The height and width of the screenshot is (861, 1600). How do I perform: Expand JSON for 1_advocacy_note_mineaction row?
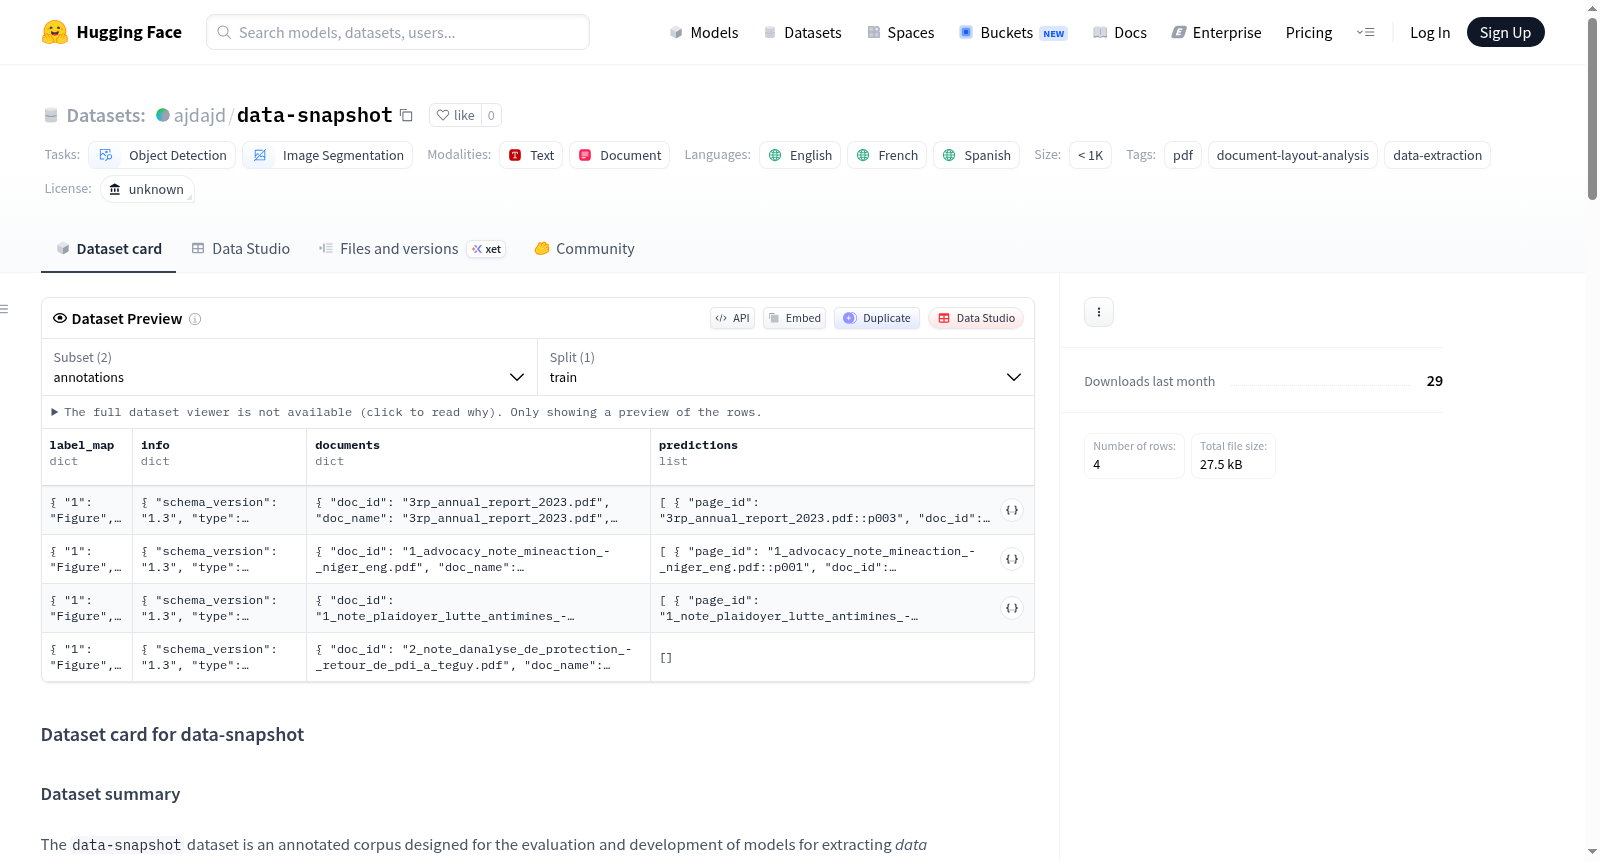[x=1012, y=559]
